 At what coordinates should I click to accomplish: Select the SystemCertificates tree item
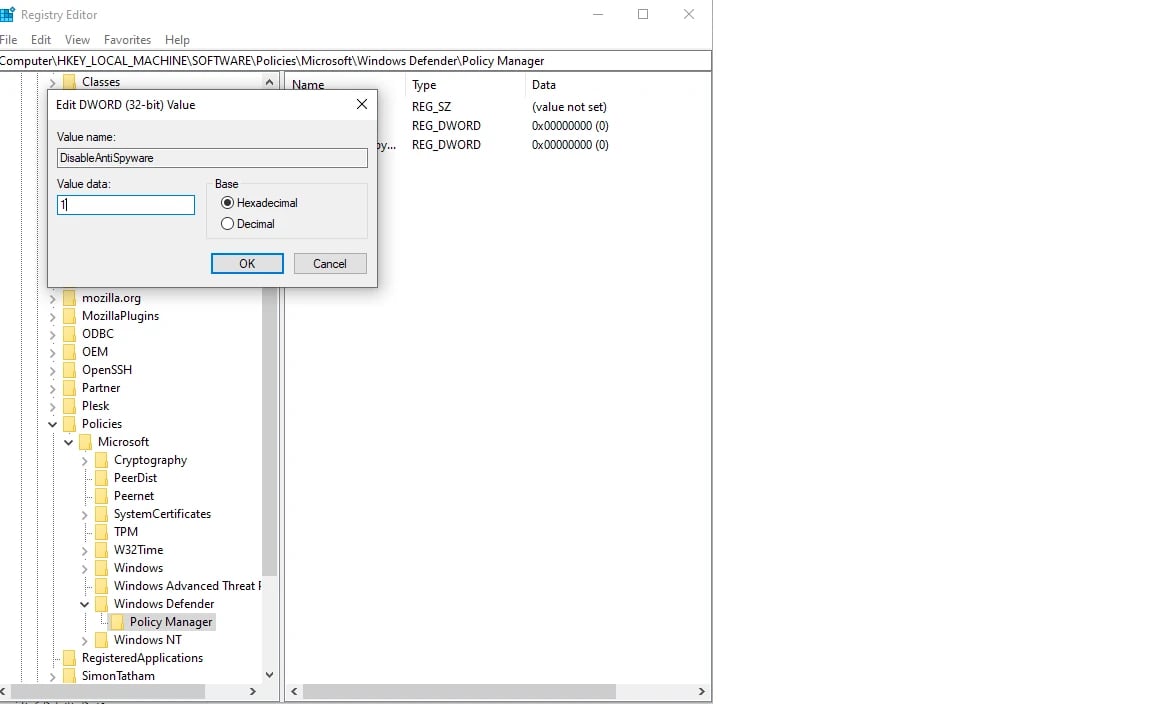tap(162, 514)
